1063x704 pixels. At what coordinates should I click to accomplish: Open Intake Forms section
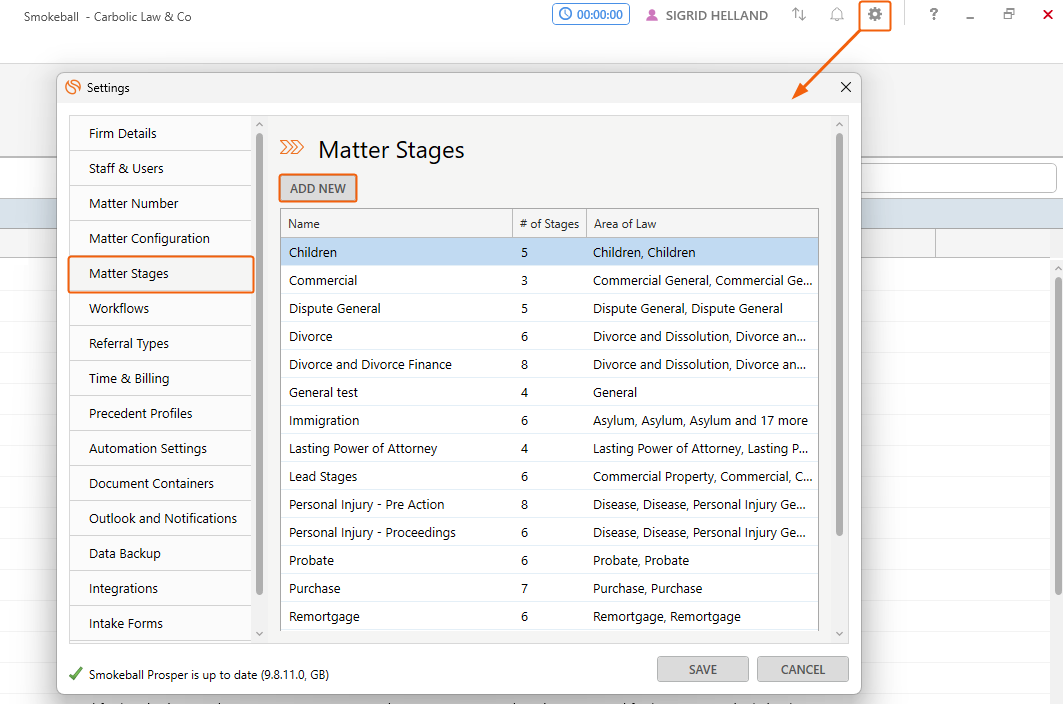coord(160,623)
